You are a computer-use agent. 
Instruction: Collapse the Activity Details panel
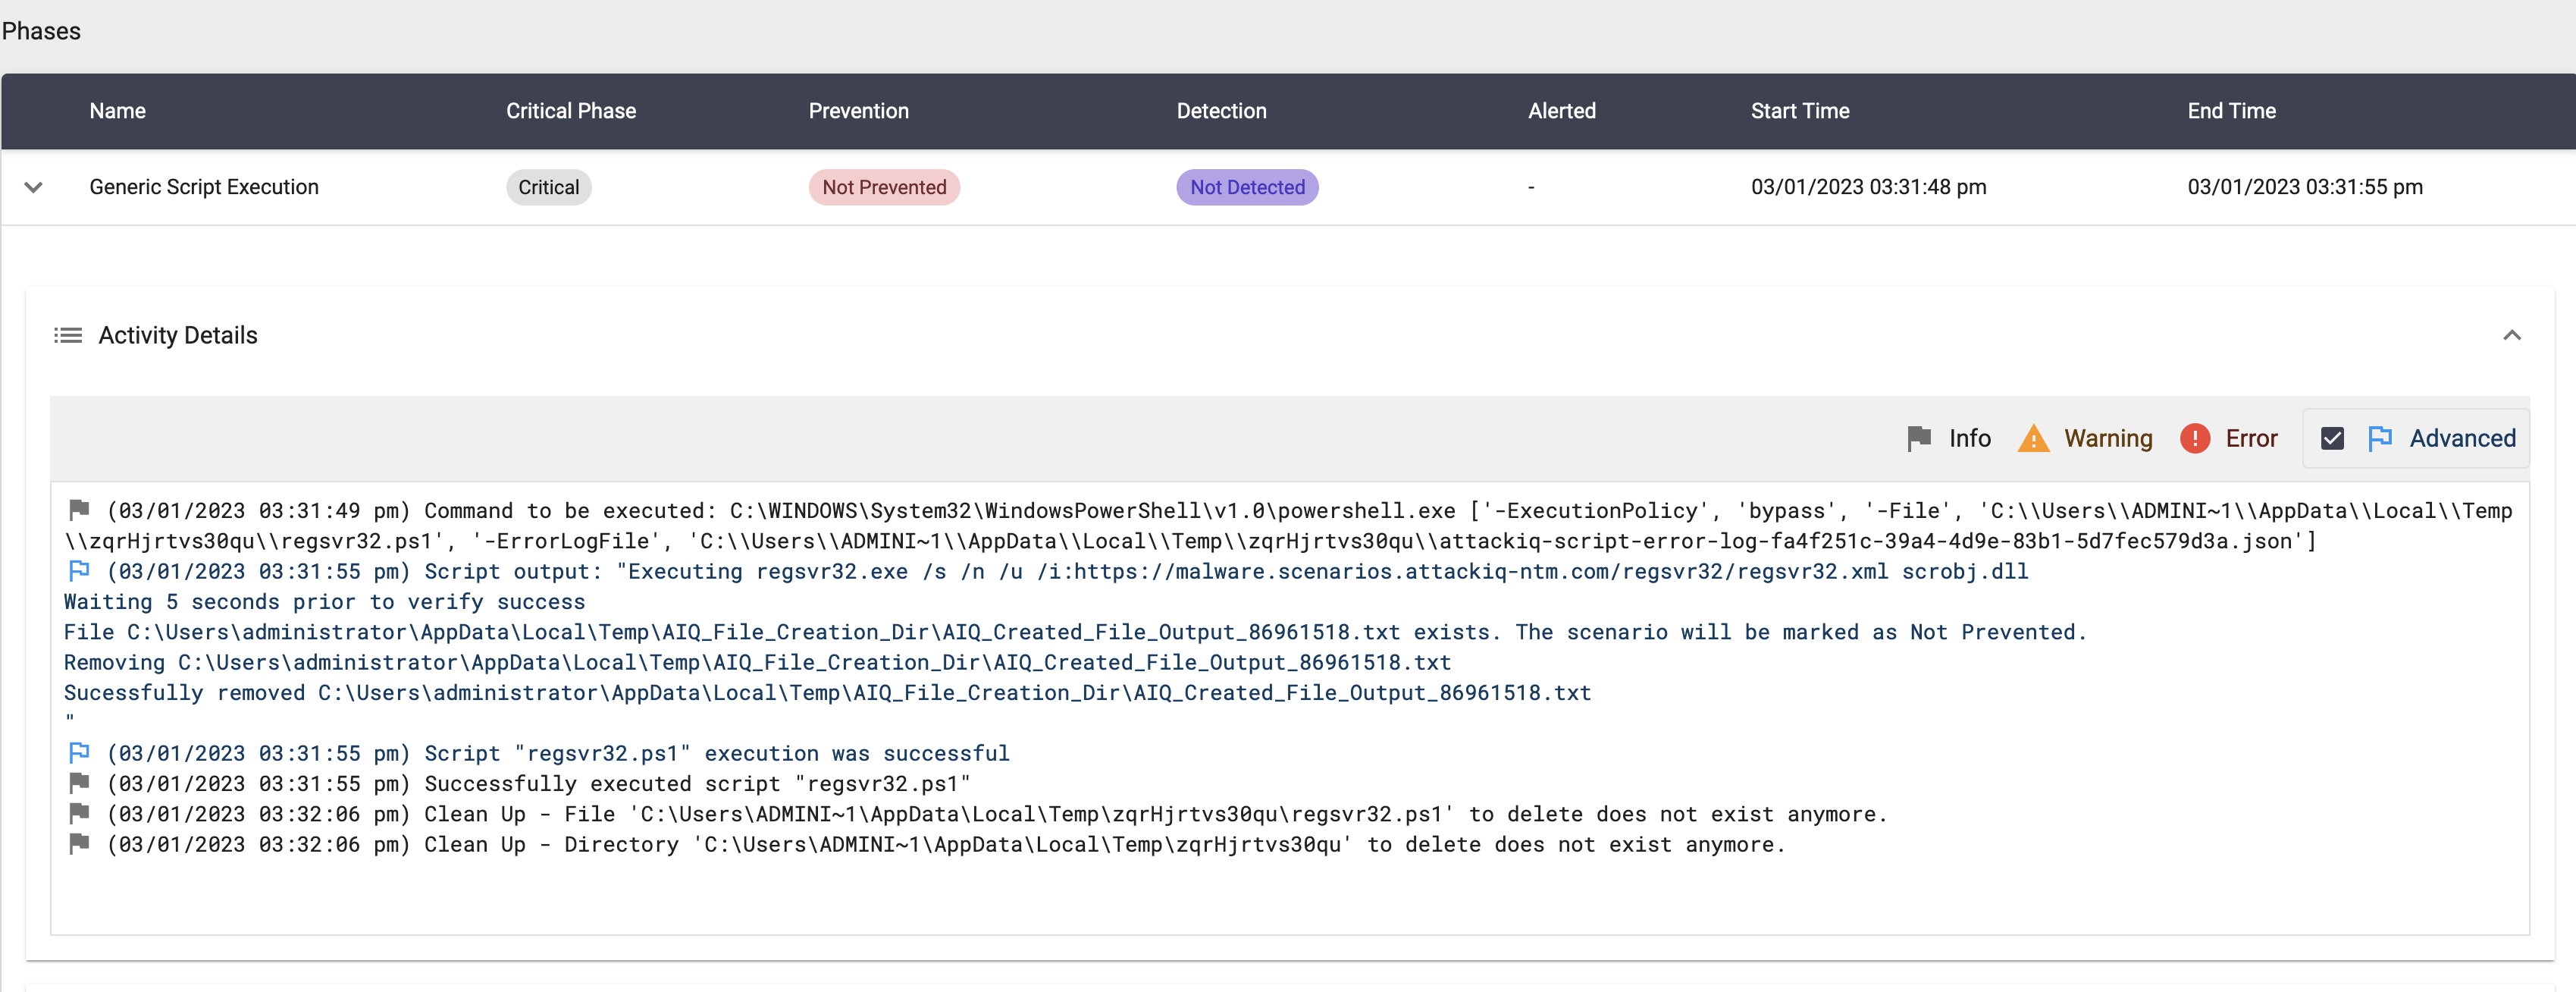tap(2511, 335)
